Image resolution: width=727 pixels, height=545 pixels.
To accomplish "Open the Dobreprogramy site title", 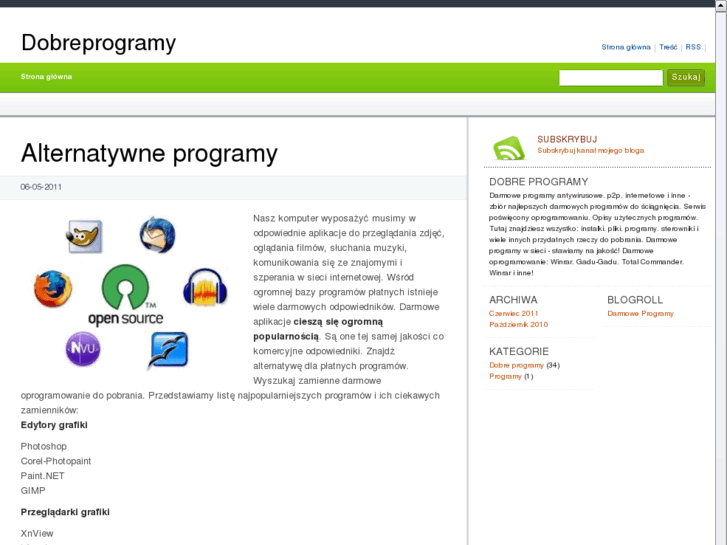I will pyautogui.click(x=99, y=43).
